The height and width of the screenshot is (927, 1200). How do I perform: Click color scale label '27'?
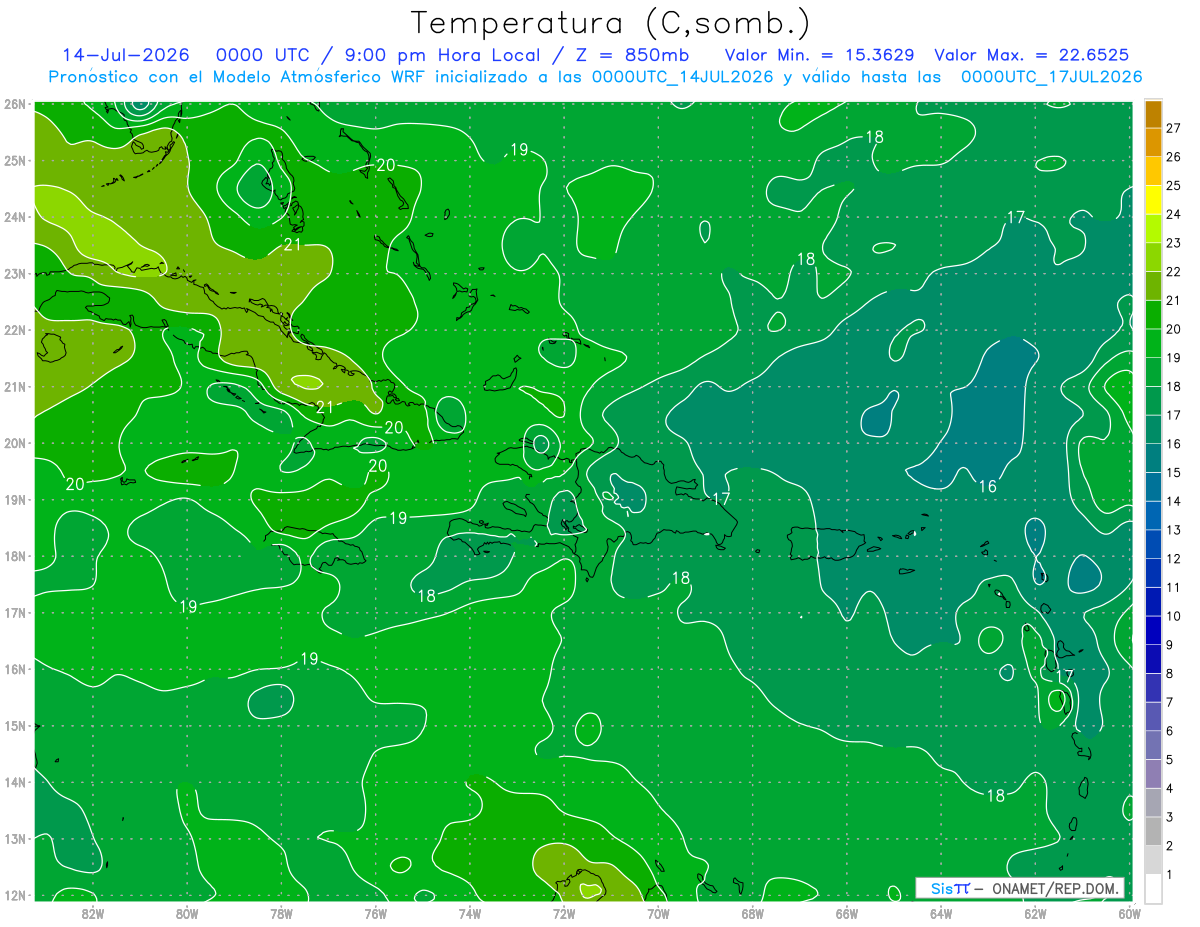coord(1174,128)
